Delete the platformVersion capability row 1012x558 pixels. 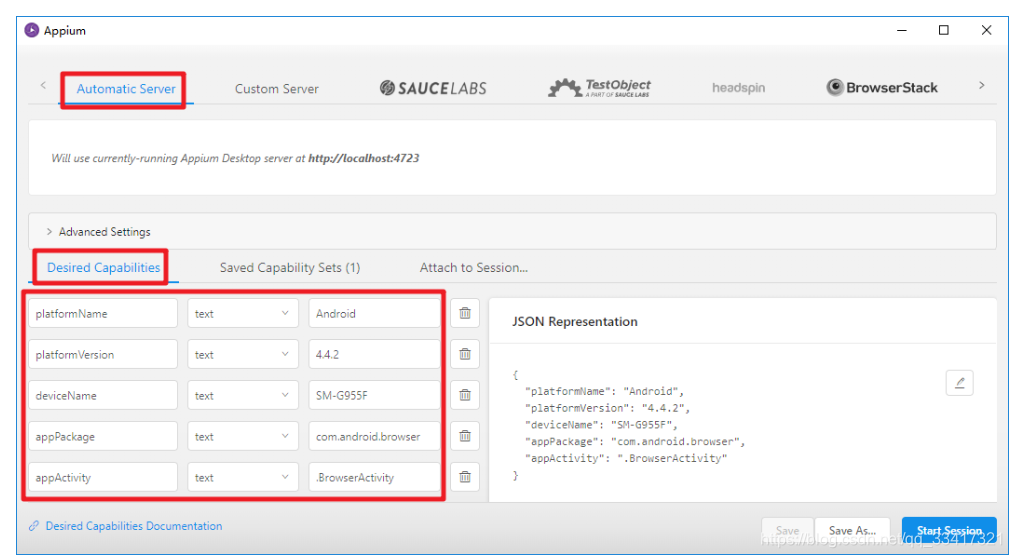(465, 354)
